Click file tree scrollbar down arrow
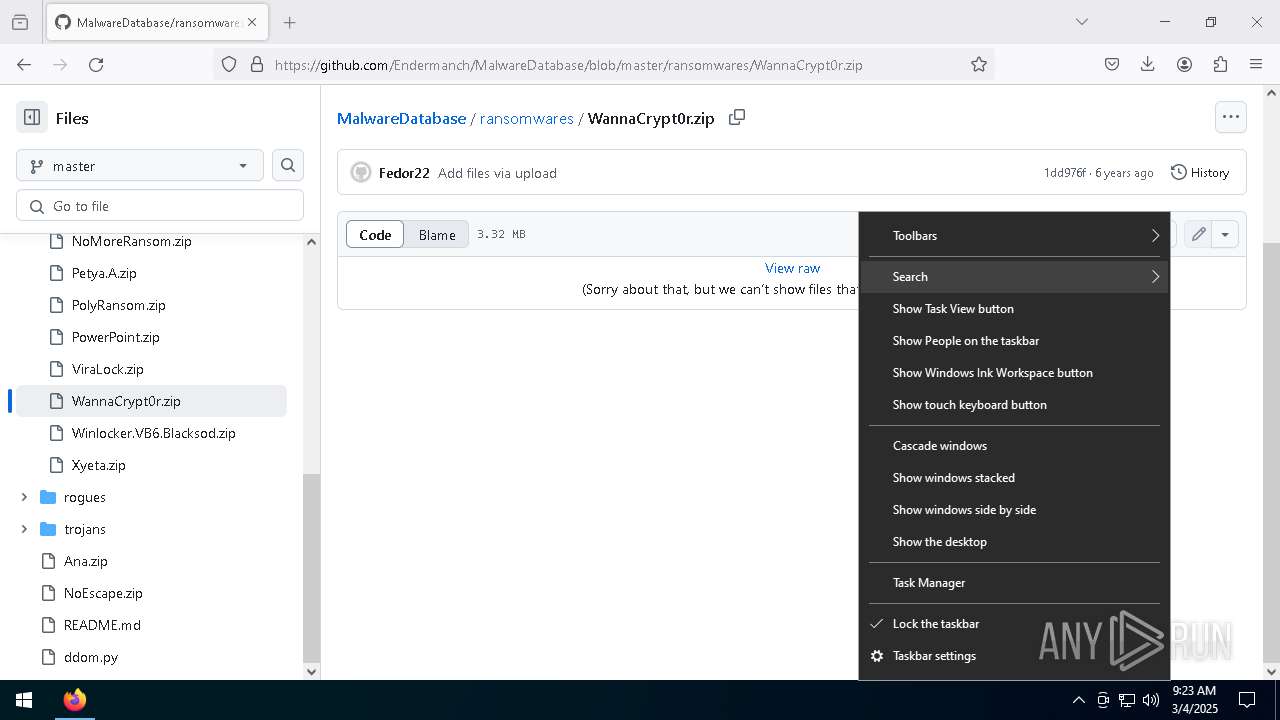Image resolution: width=1280 pixels, height=720 pixels. point(311,672)
